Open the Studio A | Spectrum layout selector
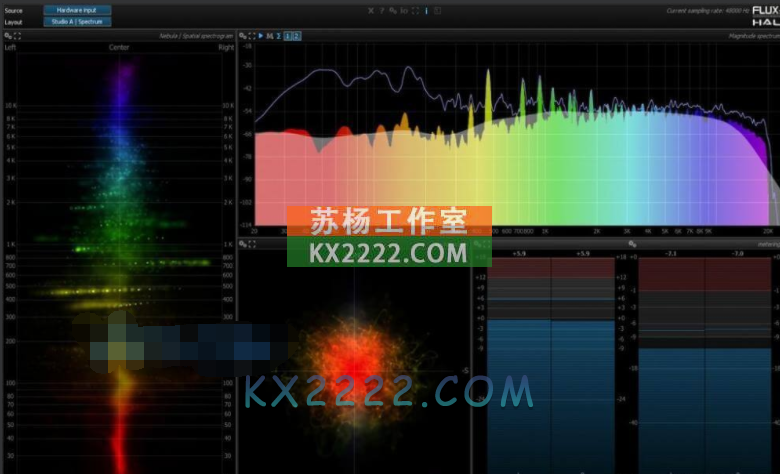Image resolution: width=780 pixels, height=474 pixels. (77, 21)
